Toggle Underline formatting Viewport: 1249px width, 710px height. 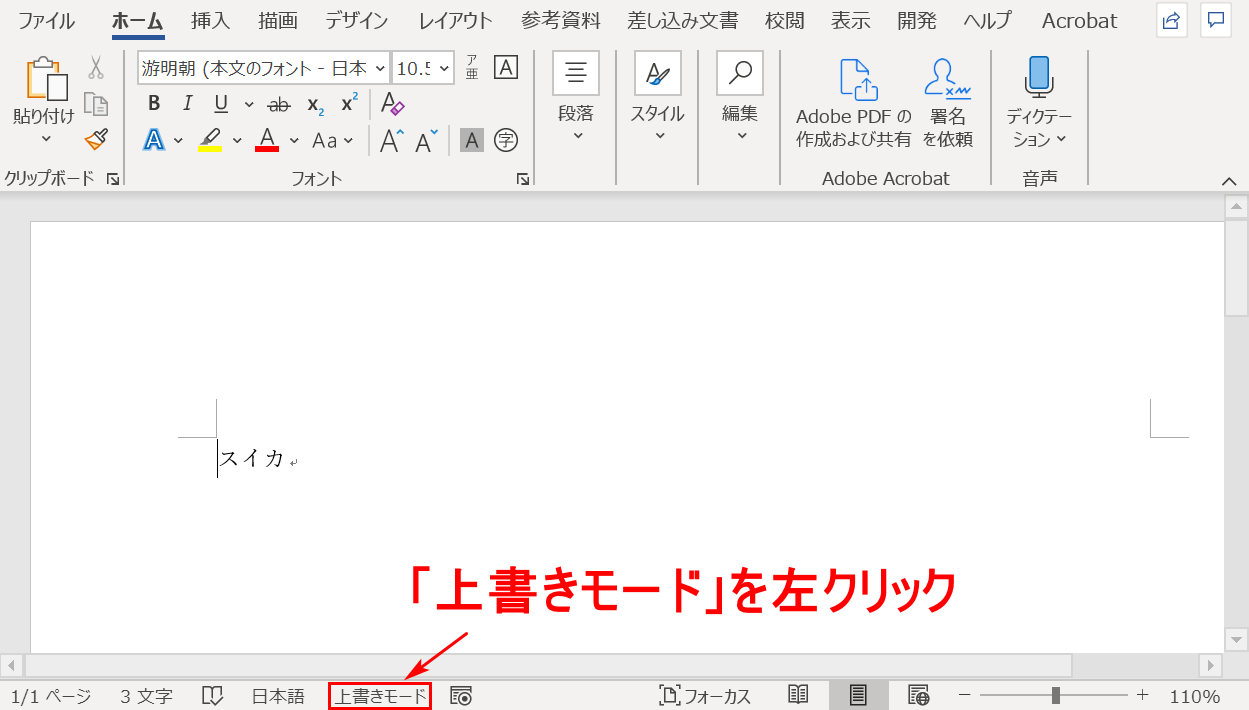pos(221,104)
